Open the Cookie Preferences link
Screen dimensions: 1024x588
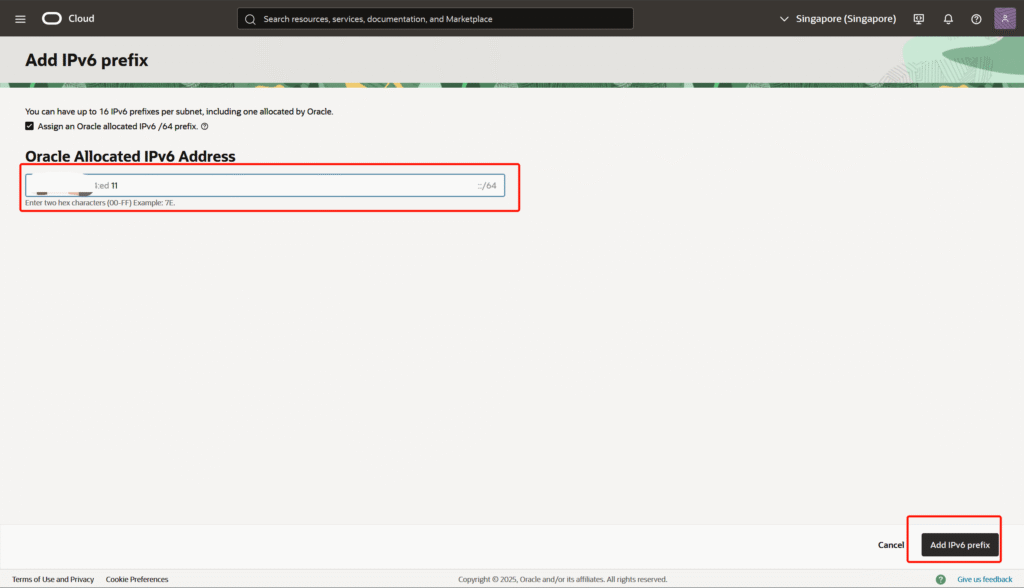[137, 579]
